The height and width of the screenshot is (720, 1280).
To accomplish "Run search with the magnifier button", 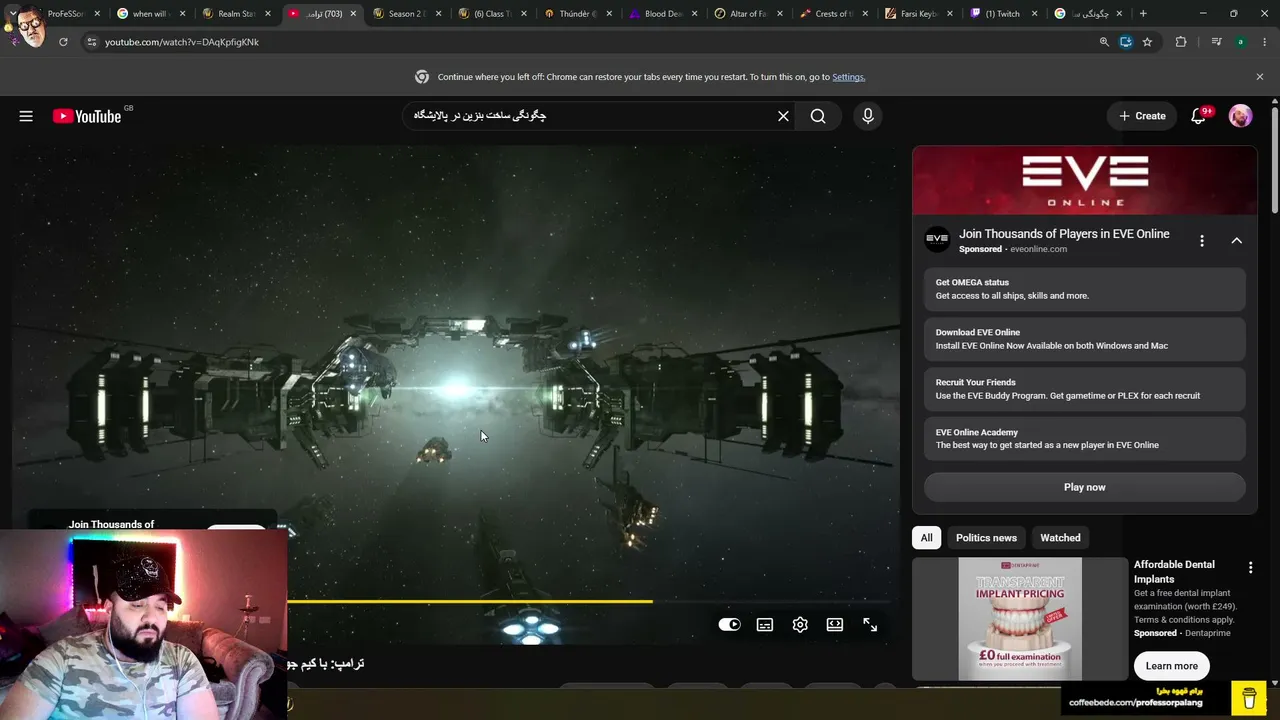I will click(x=818, y=116).
